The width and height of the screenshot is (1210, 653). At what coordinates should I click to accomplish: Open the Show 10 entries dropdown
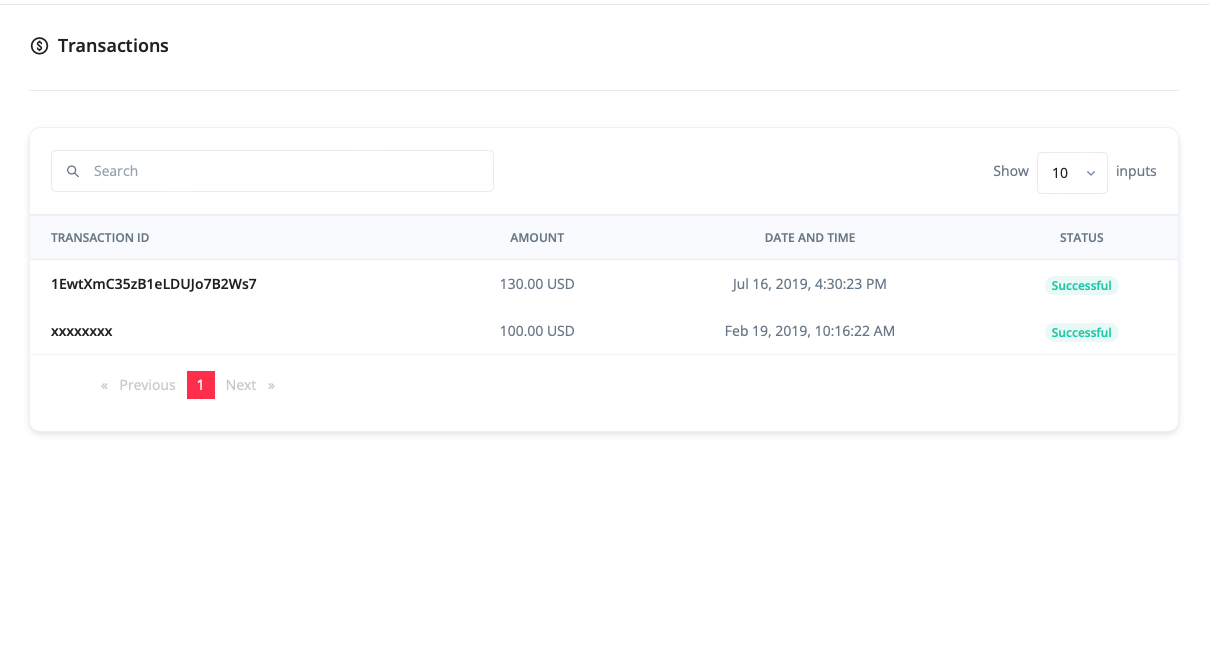(x=1071, y=173)
